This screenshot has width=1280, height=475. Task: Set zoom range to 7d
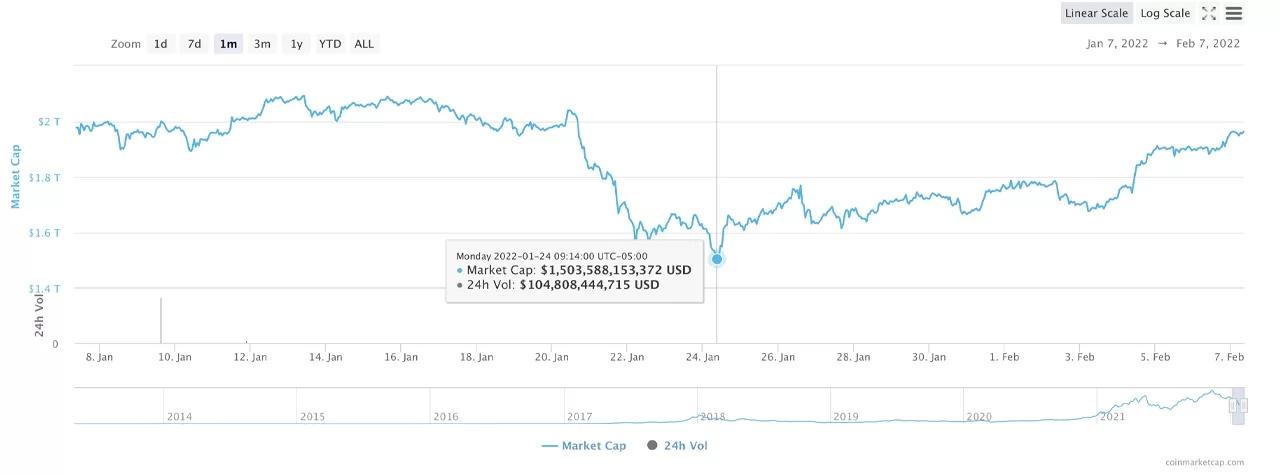[194, 44]
